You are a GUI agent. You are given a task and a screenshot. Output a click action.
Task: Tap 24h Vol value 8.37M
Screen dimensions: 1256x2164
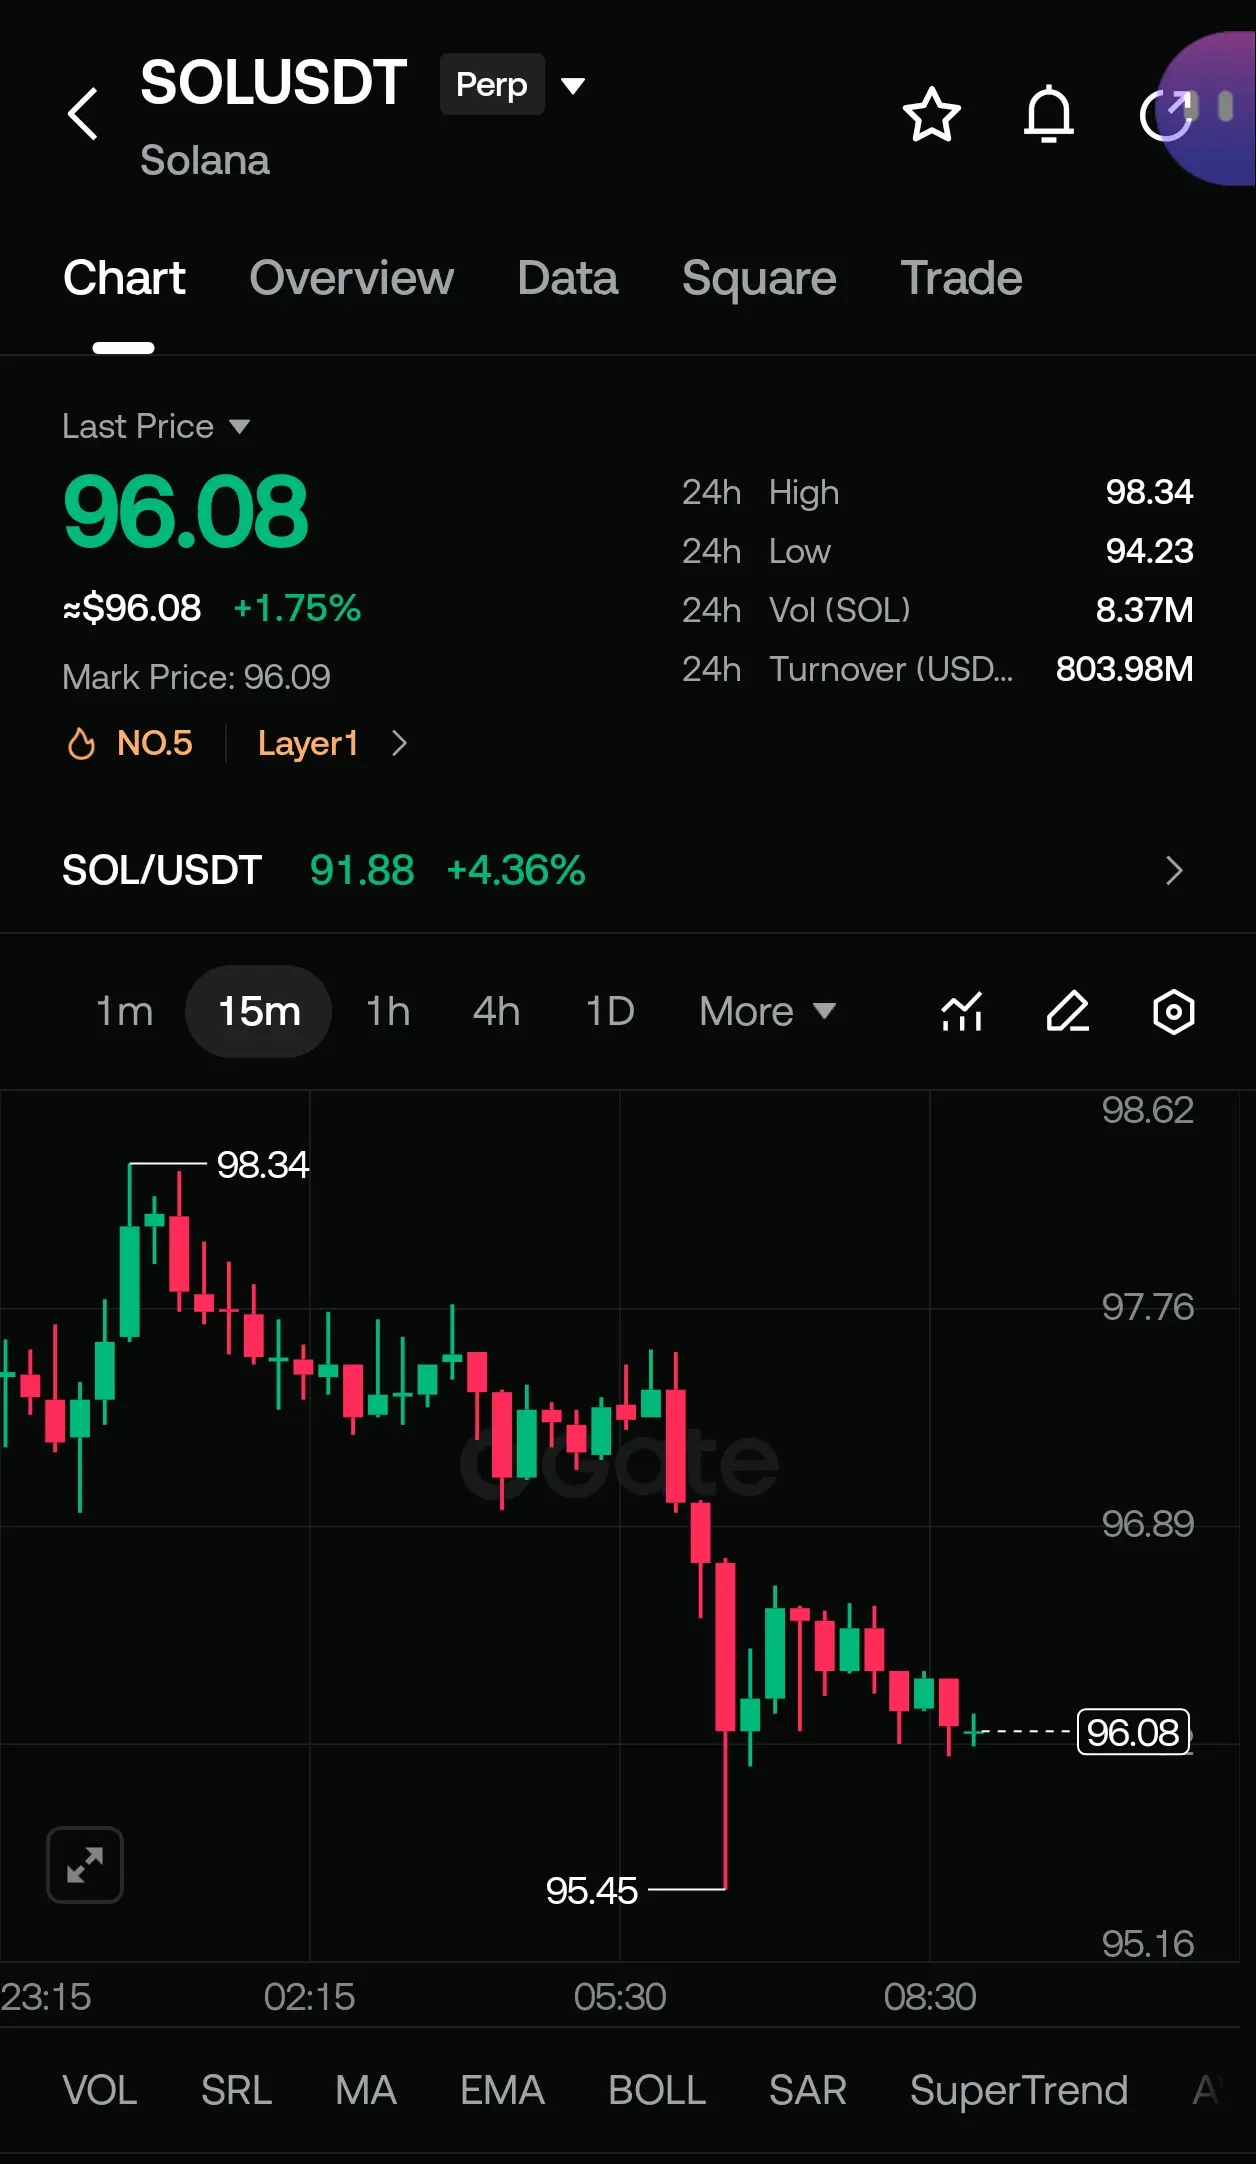click(x=1144, y=610)
